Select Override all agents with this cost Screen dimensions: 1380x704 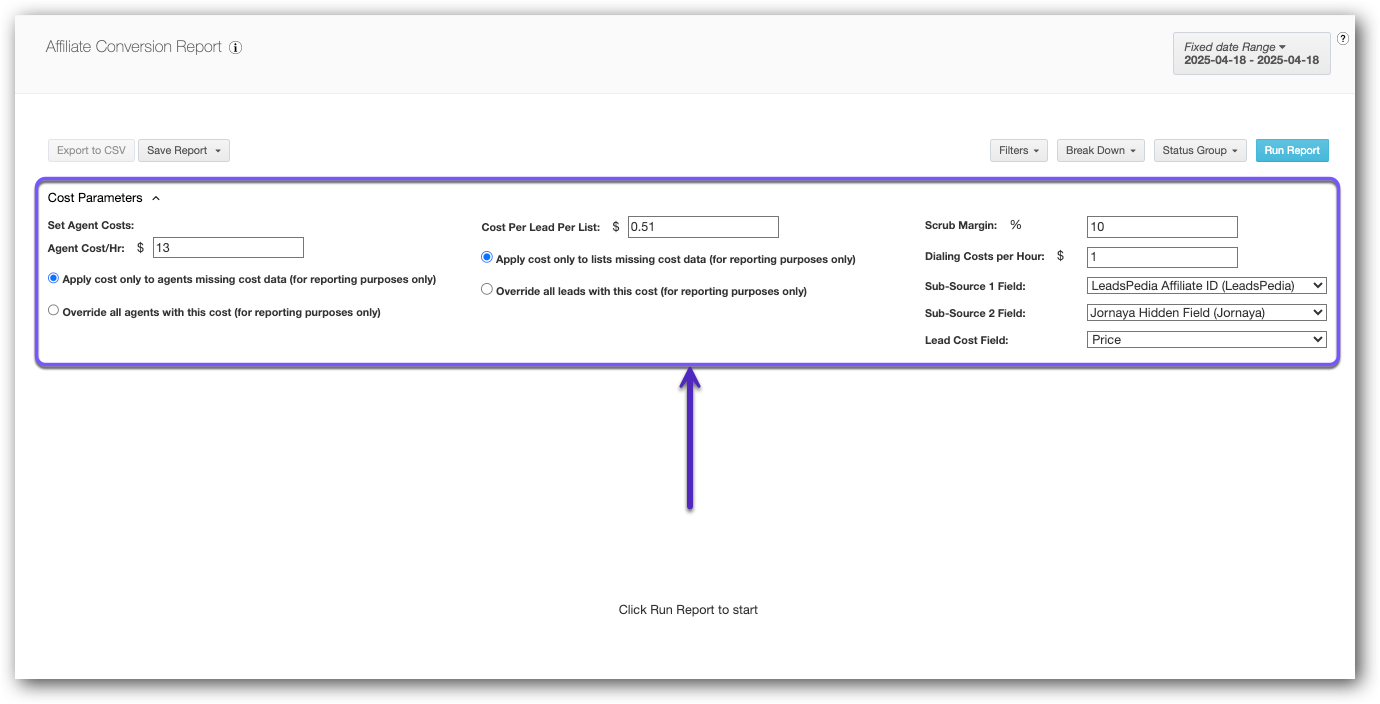click(54, 311)
